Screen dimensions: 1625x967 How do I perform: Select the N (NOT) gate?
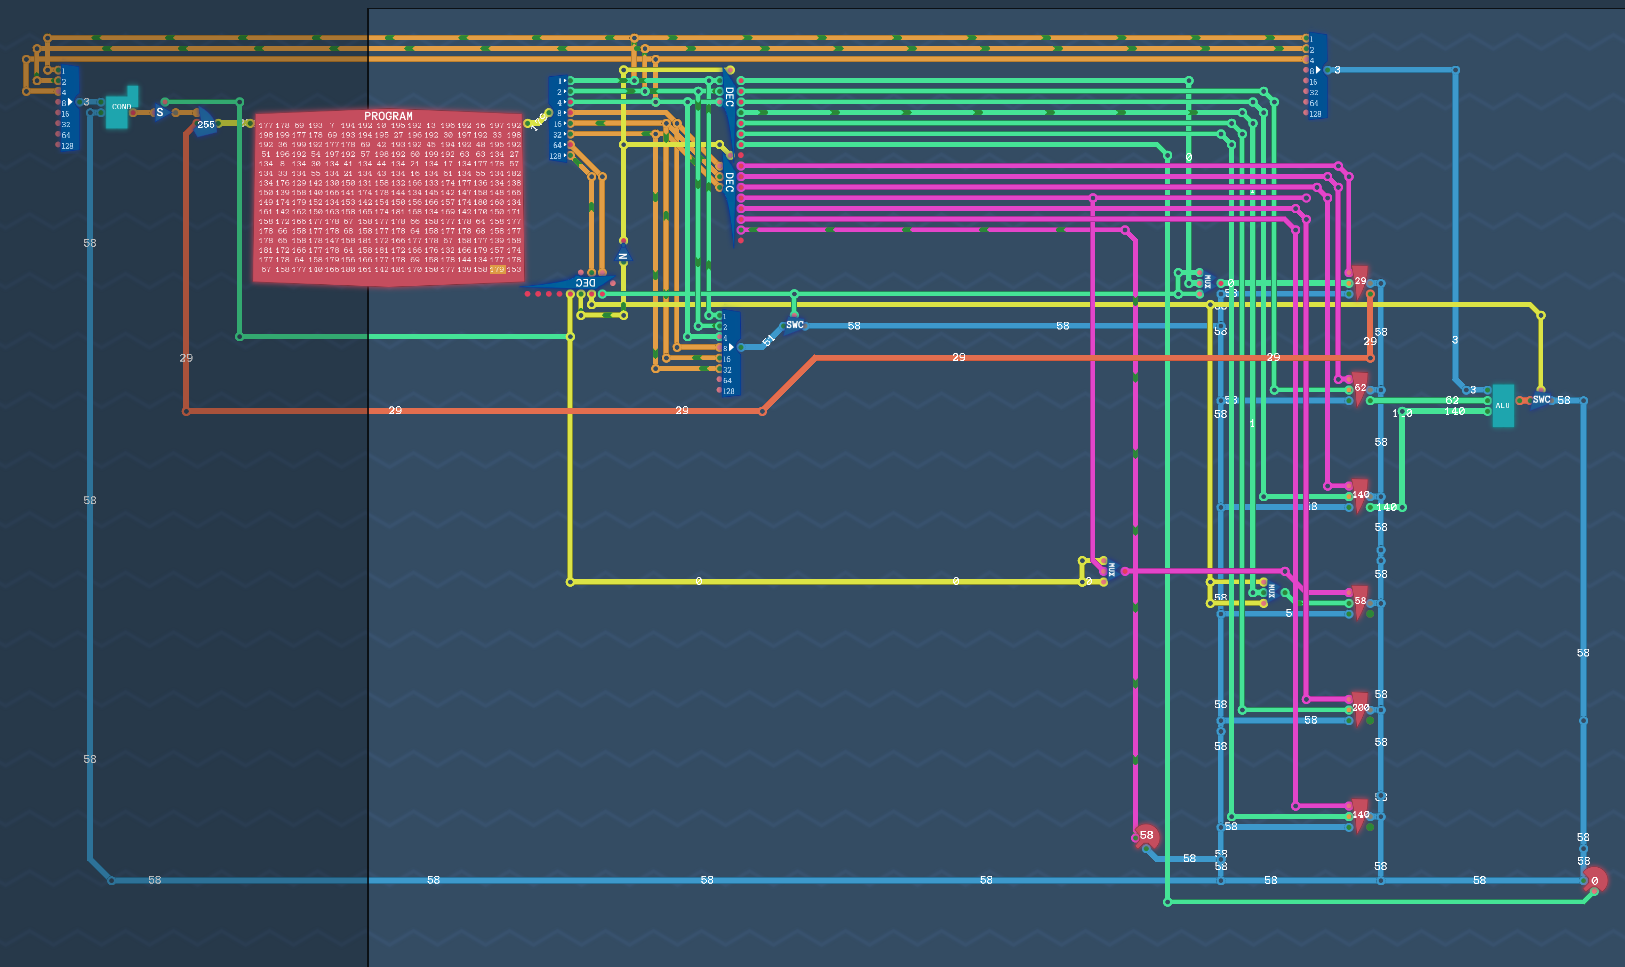(623, 257)
